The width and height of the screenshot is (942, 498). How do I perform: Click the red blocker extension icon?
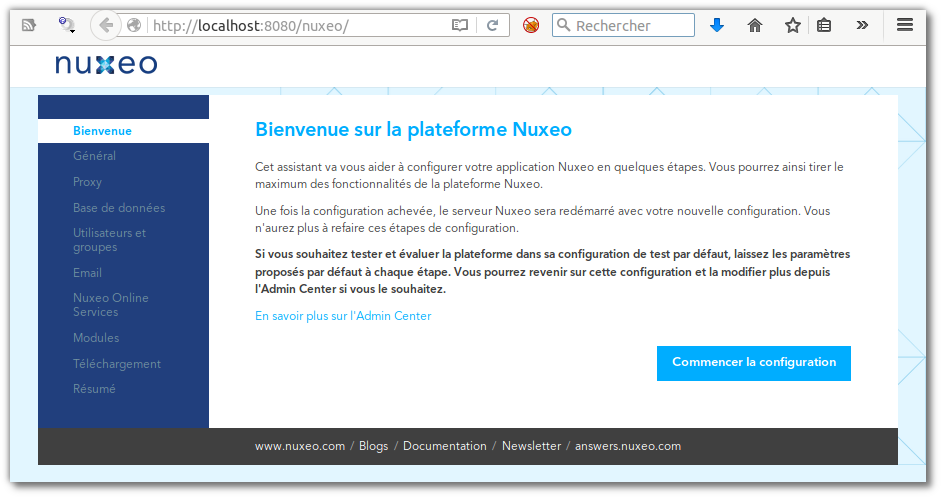[531, 25]
